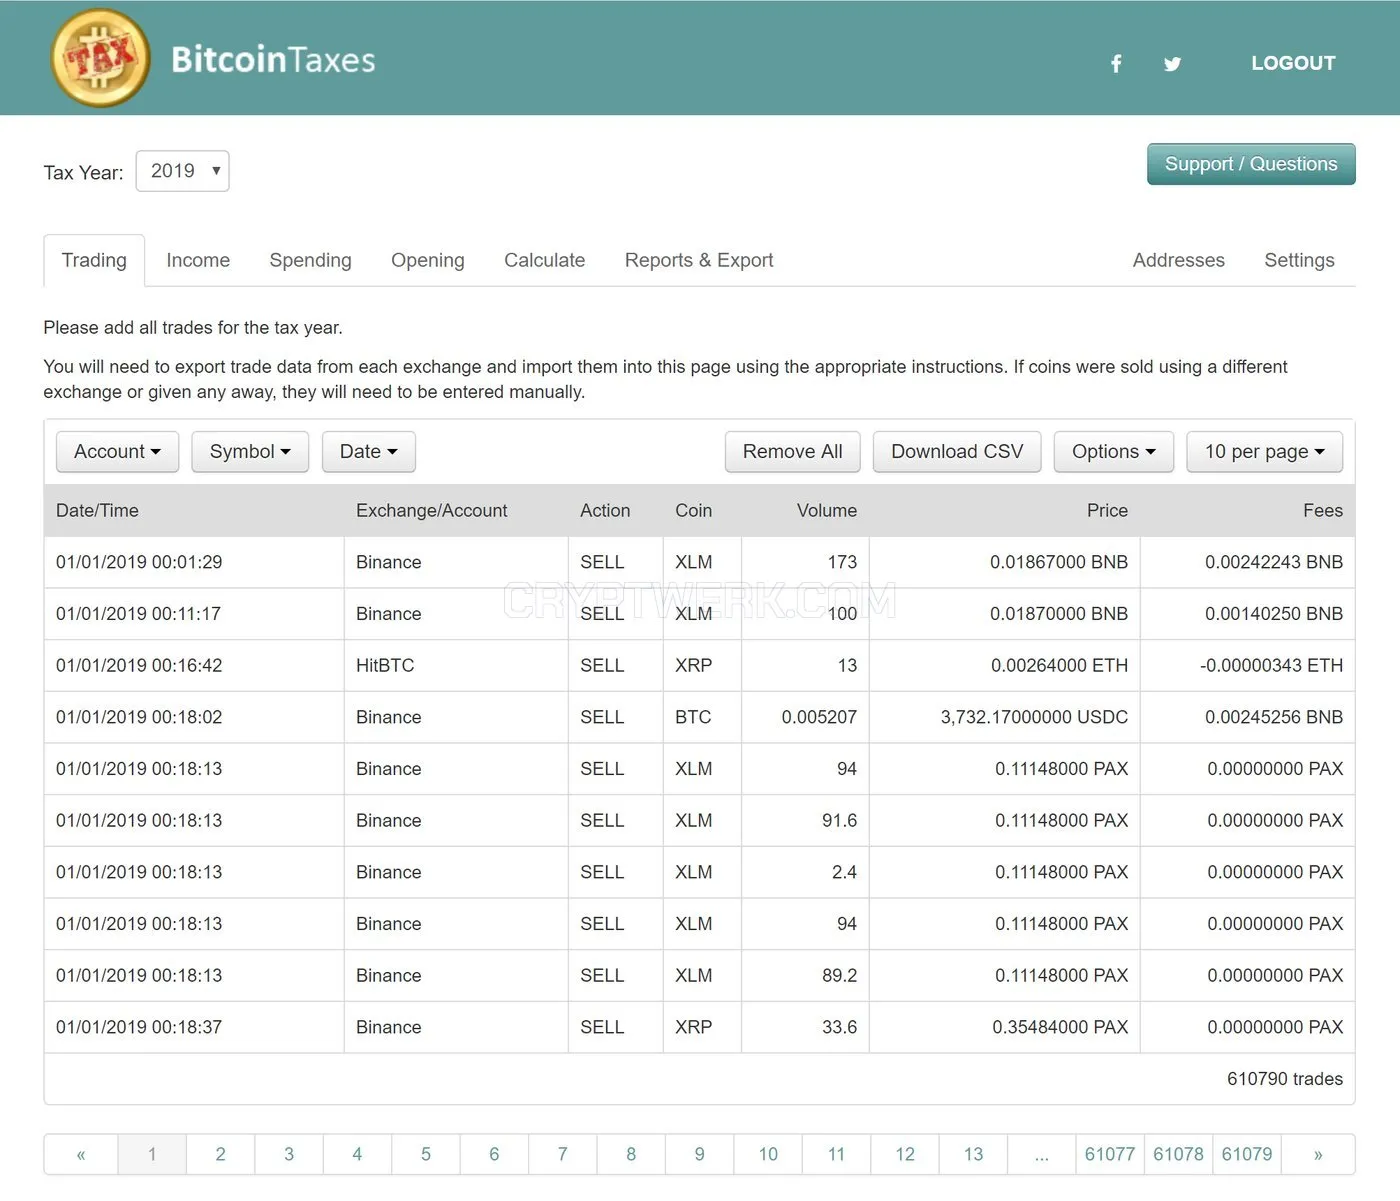Screen dimensions: 1400x1201
Task: Go to page 11 in pagination
Action: pyautogui.click(x=837, y=1154)
